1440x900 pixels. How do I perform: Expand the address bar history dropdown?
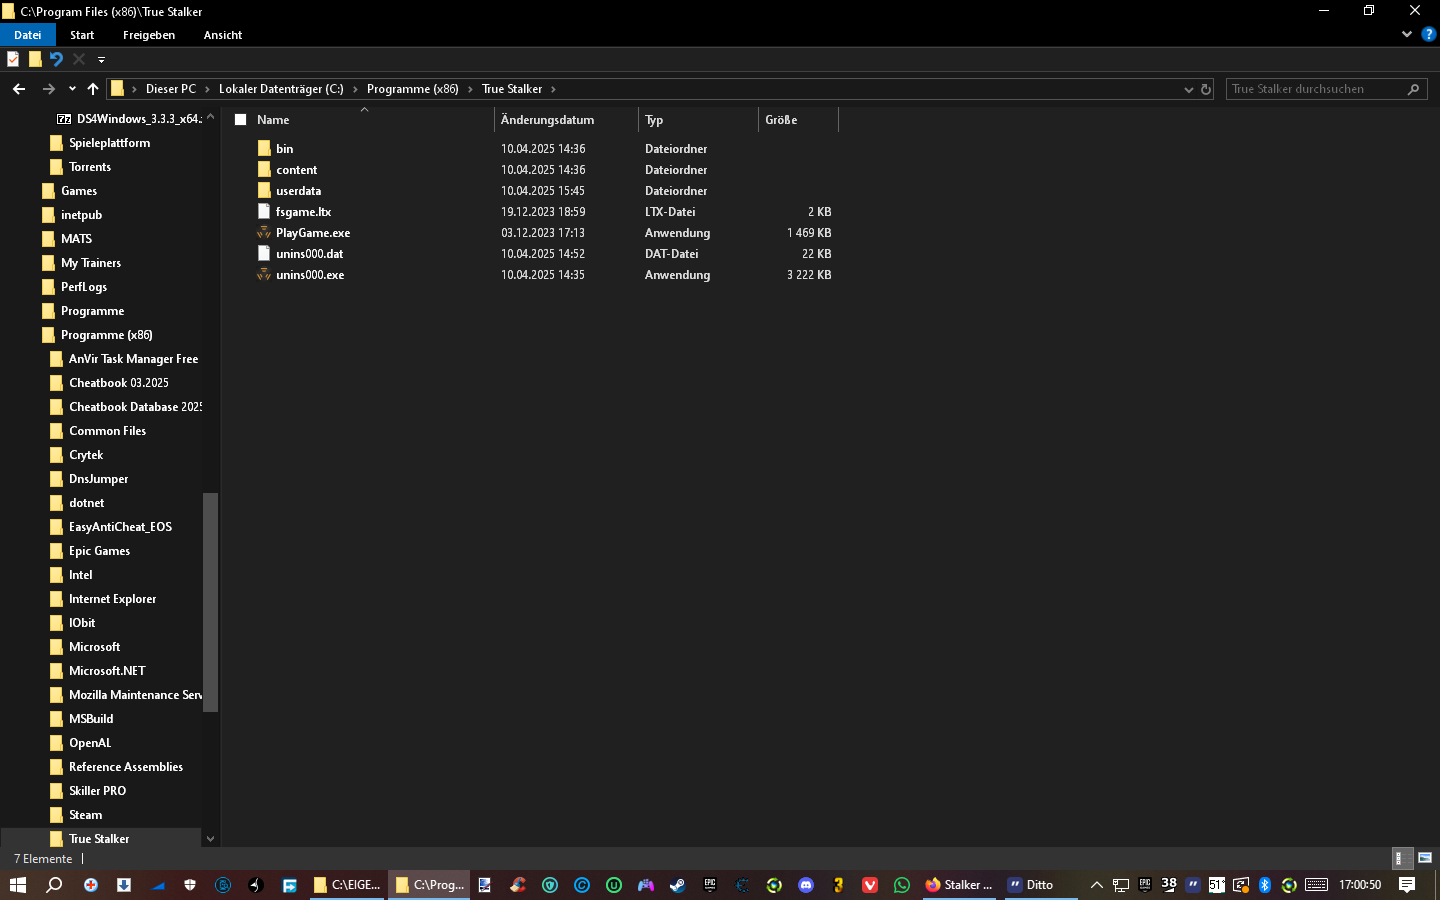click(x=1189, y=89)
